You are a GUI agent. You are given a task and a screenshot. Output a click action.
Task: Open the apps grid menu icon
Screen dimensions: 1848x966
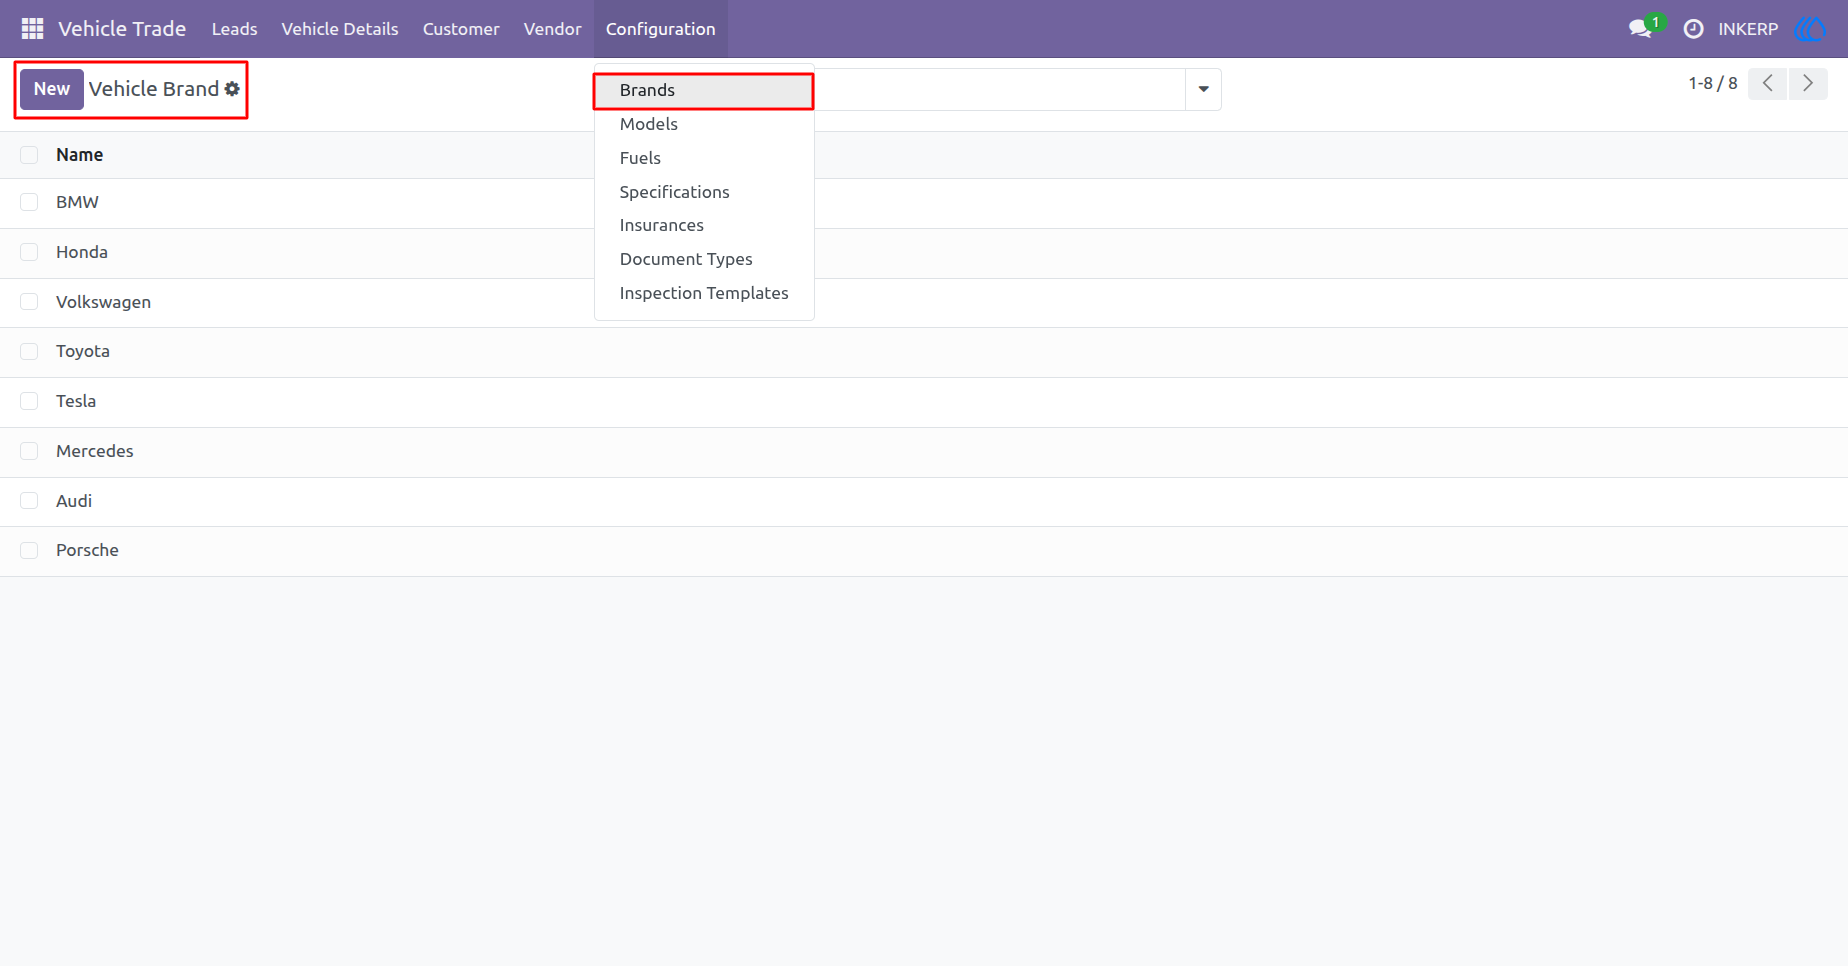pyautogui.click(x=32, y=29)
